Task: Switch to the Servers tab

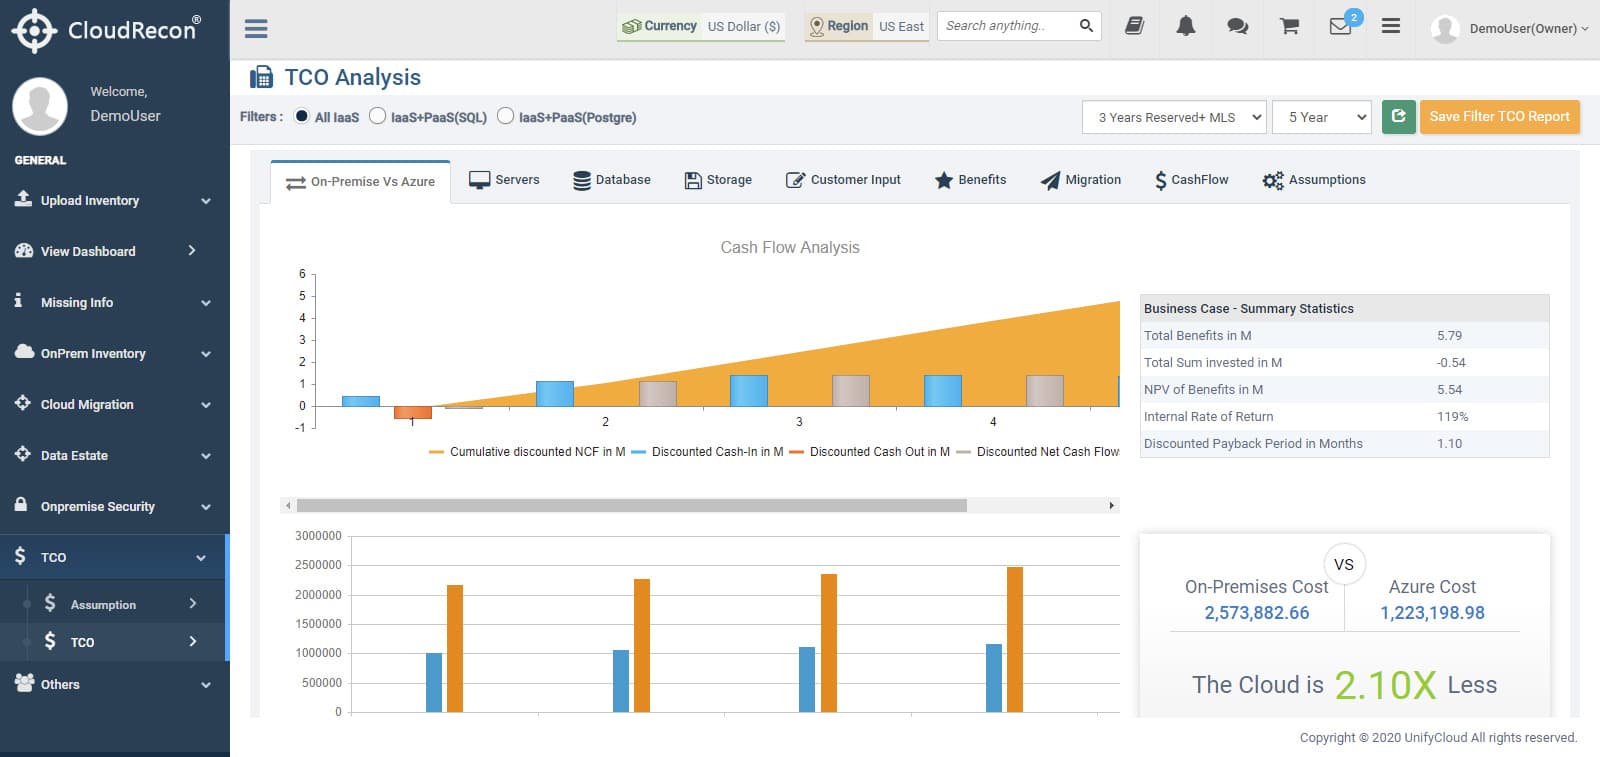Action: click(x=505, y=180)
